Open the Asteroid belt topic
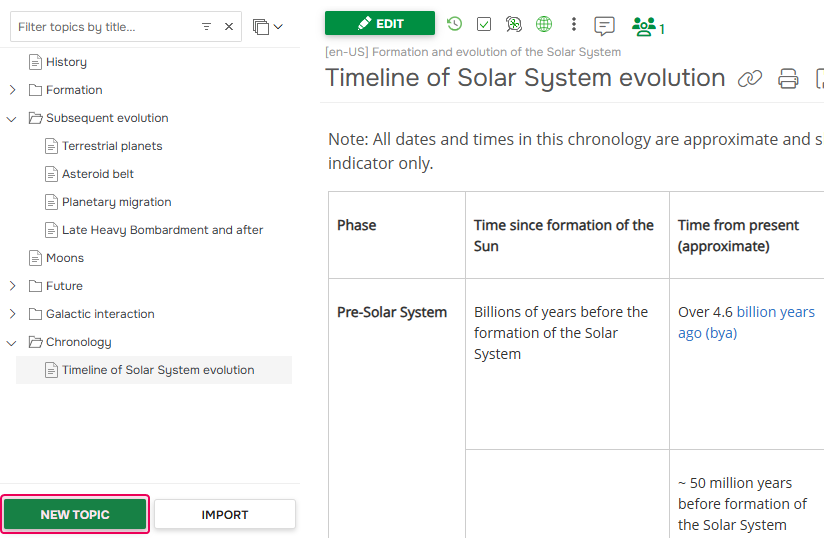Viewport: 824px width, 538px height. 98,174
